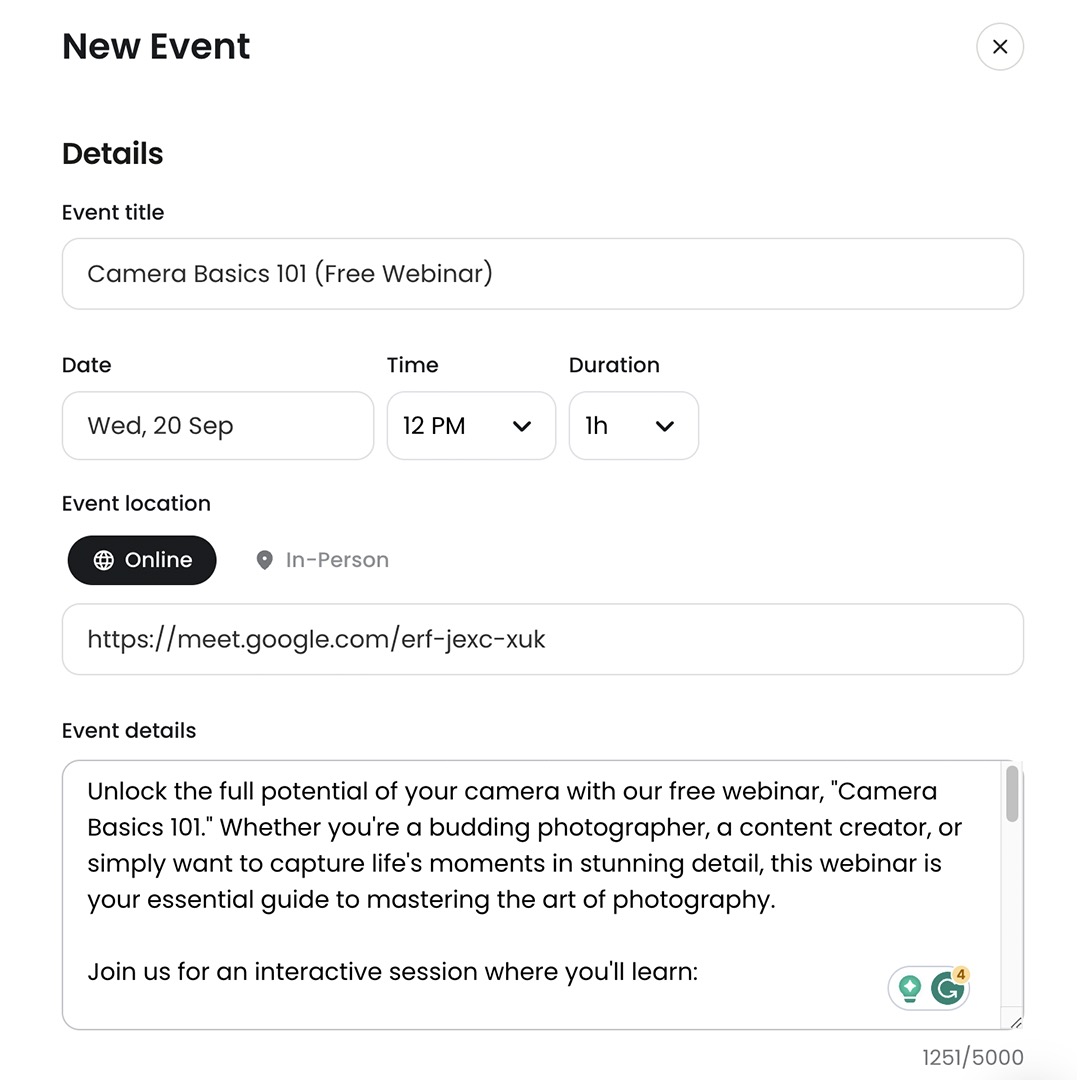The height and width of the screenshot is (1080, 1080).
Task: Click the Event details scrollbar
Action: coord(1011,793)
